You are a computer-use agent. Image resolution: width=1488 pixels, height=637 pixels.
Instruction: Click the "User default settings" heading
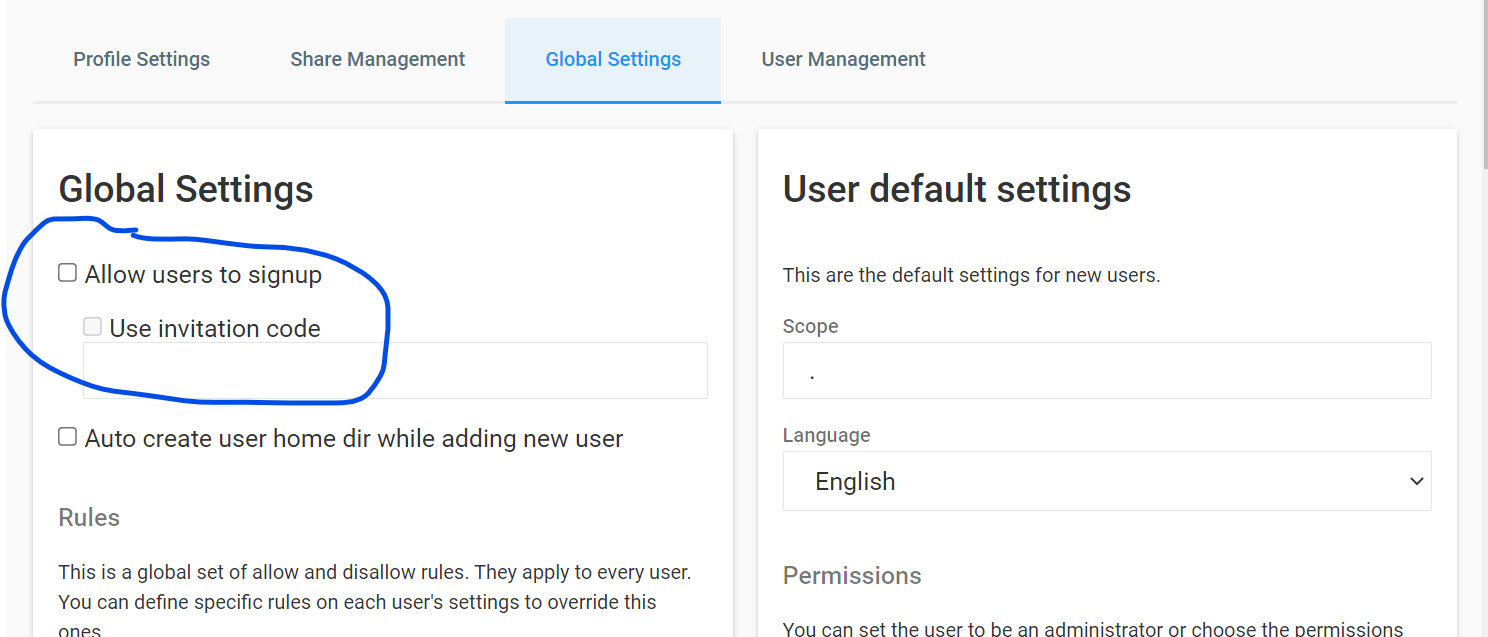point(957,189)
